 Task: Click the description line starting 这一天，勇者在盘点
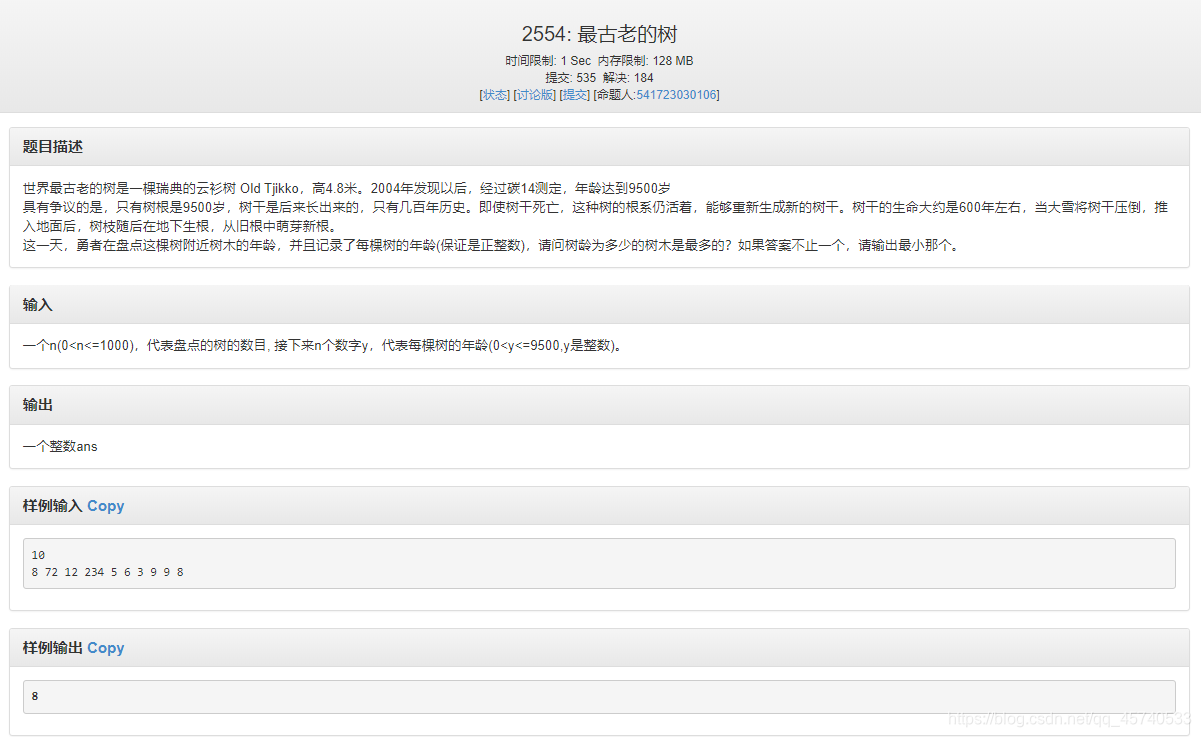coord(492,246)
